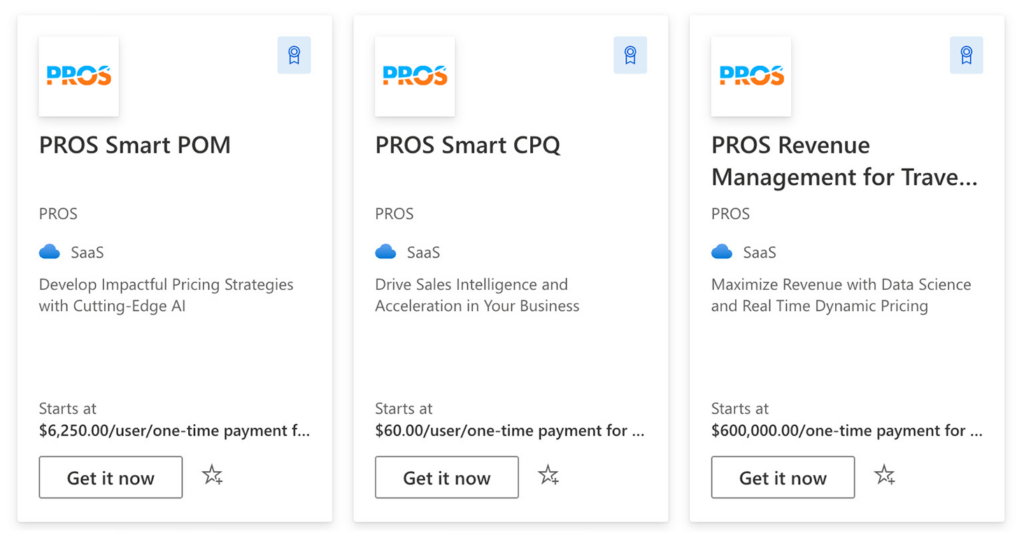Favorite PROS Revenue Management using the star icon
This screenshot has height=539, width=1024.
point(885,475)
